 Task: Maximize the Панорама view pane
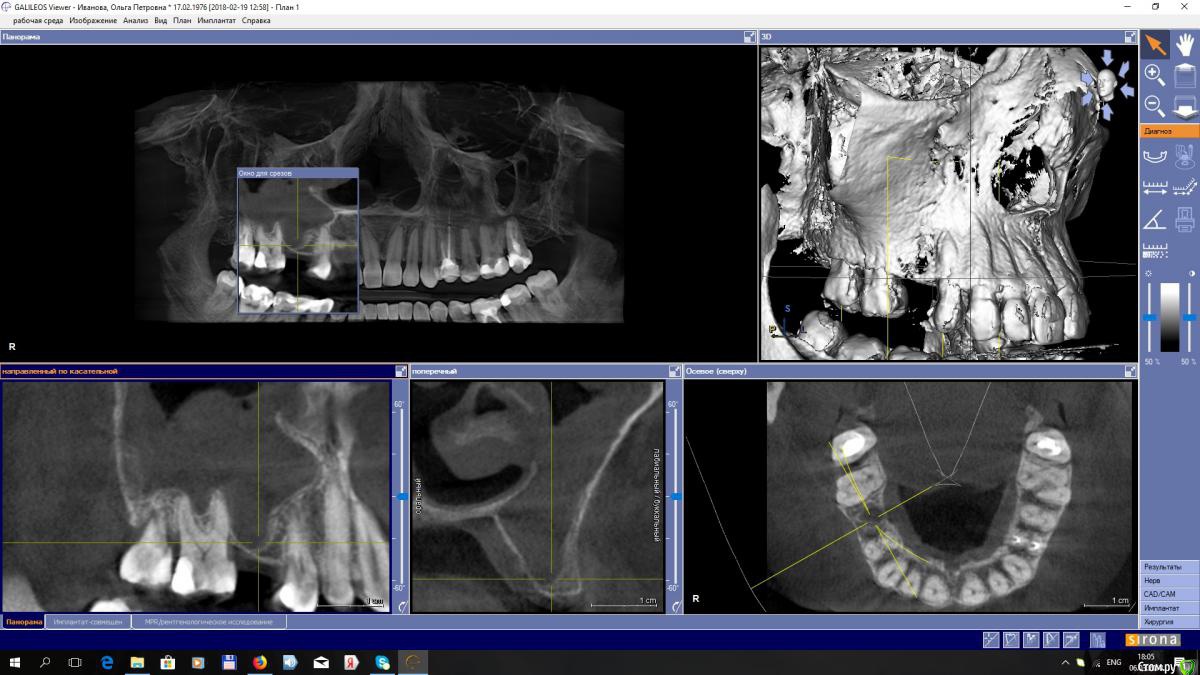[x=749, y=37]
